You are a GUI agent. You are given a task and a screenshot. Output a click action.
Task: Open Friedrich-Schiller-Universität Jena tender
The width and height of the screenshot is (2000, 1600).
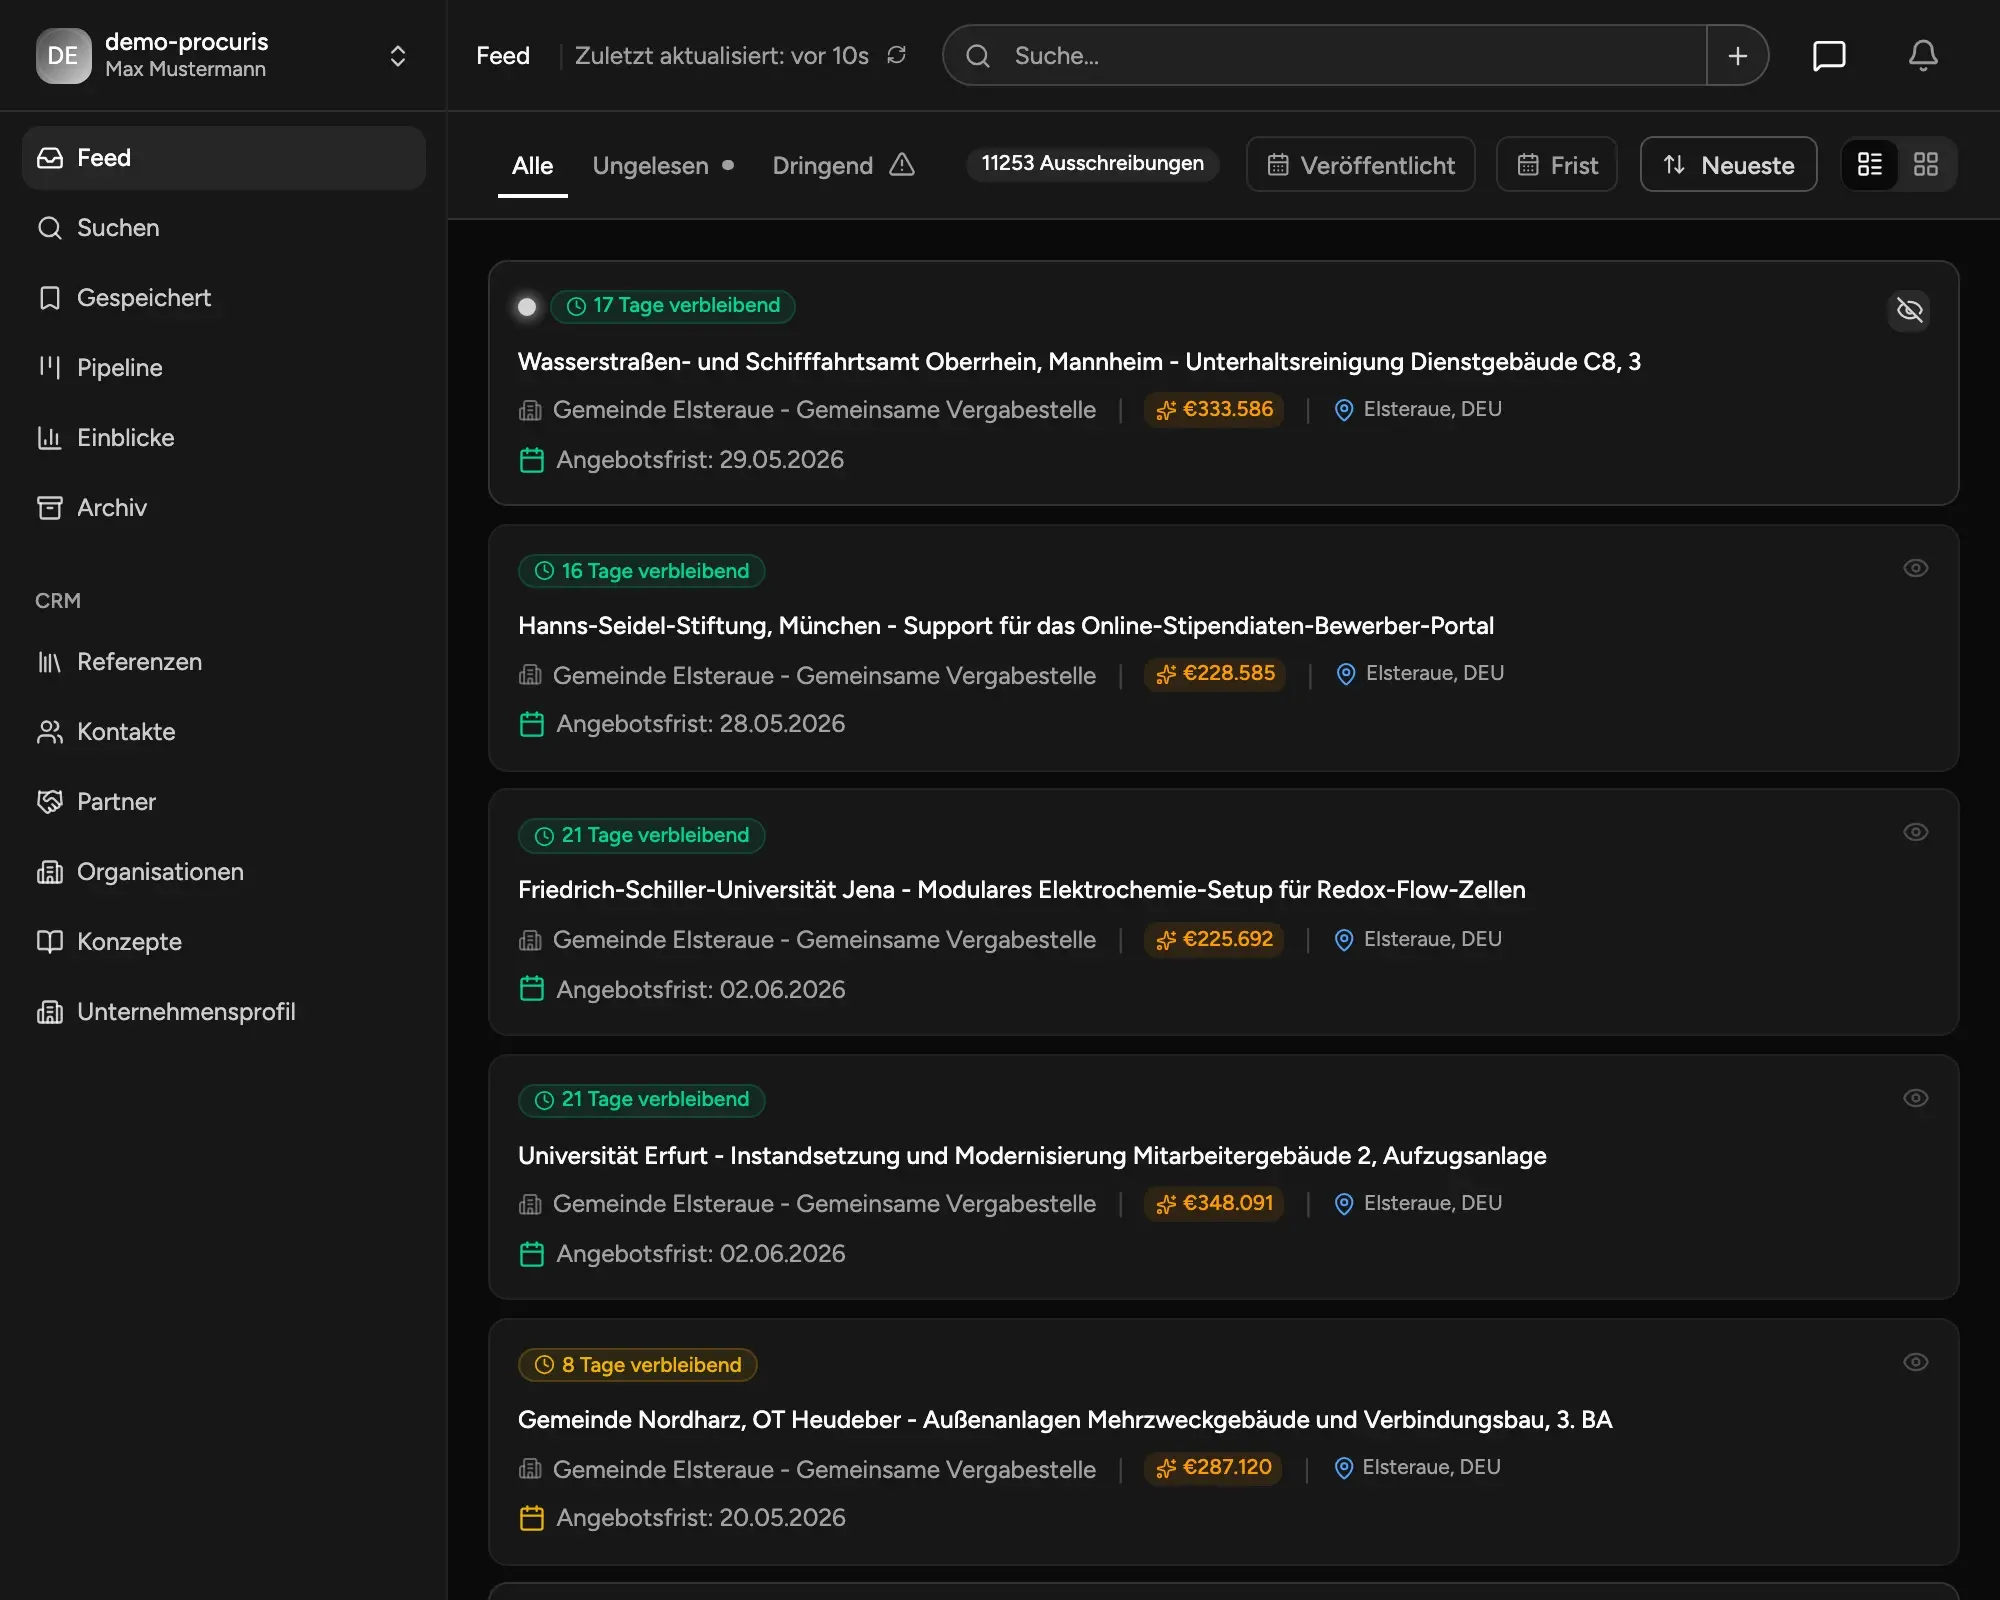(x=1022, y=890)
